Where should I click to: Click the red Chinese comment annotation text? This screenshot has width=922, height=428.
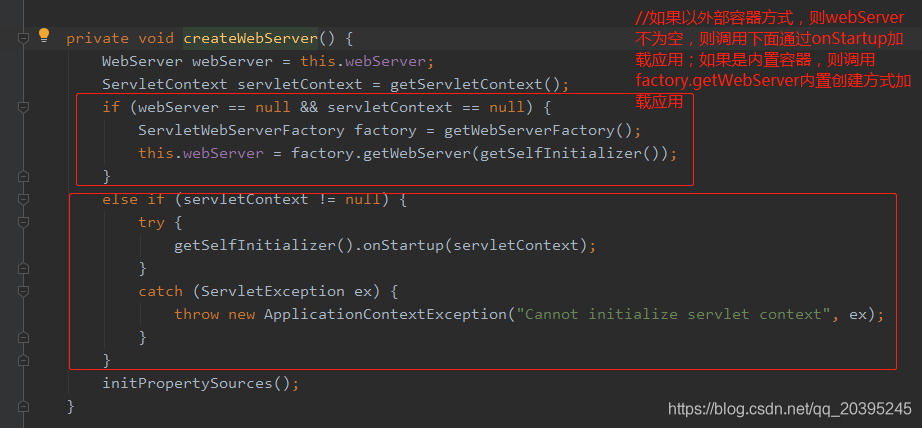770,60
